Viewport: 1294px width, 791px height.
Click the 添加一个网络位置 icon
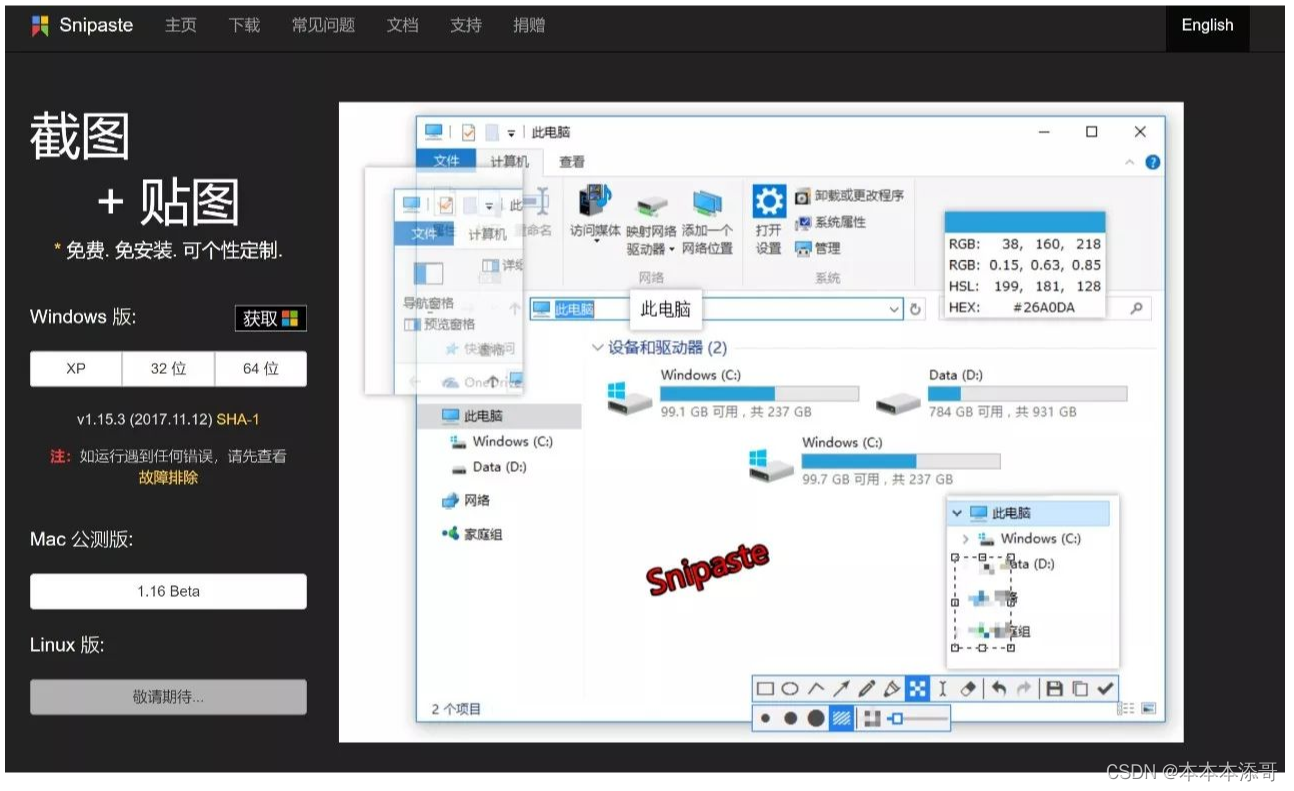(708, 205)
